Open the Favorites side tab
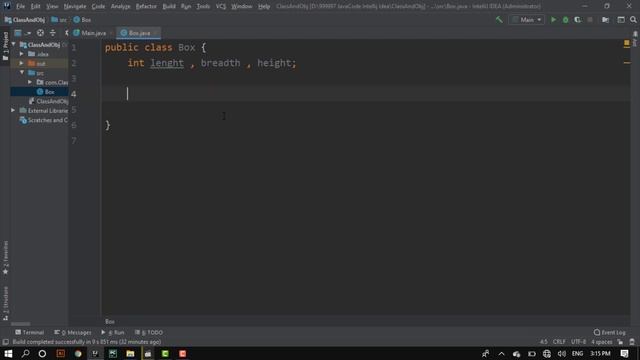 (5, 258)
